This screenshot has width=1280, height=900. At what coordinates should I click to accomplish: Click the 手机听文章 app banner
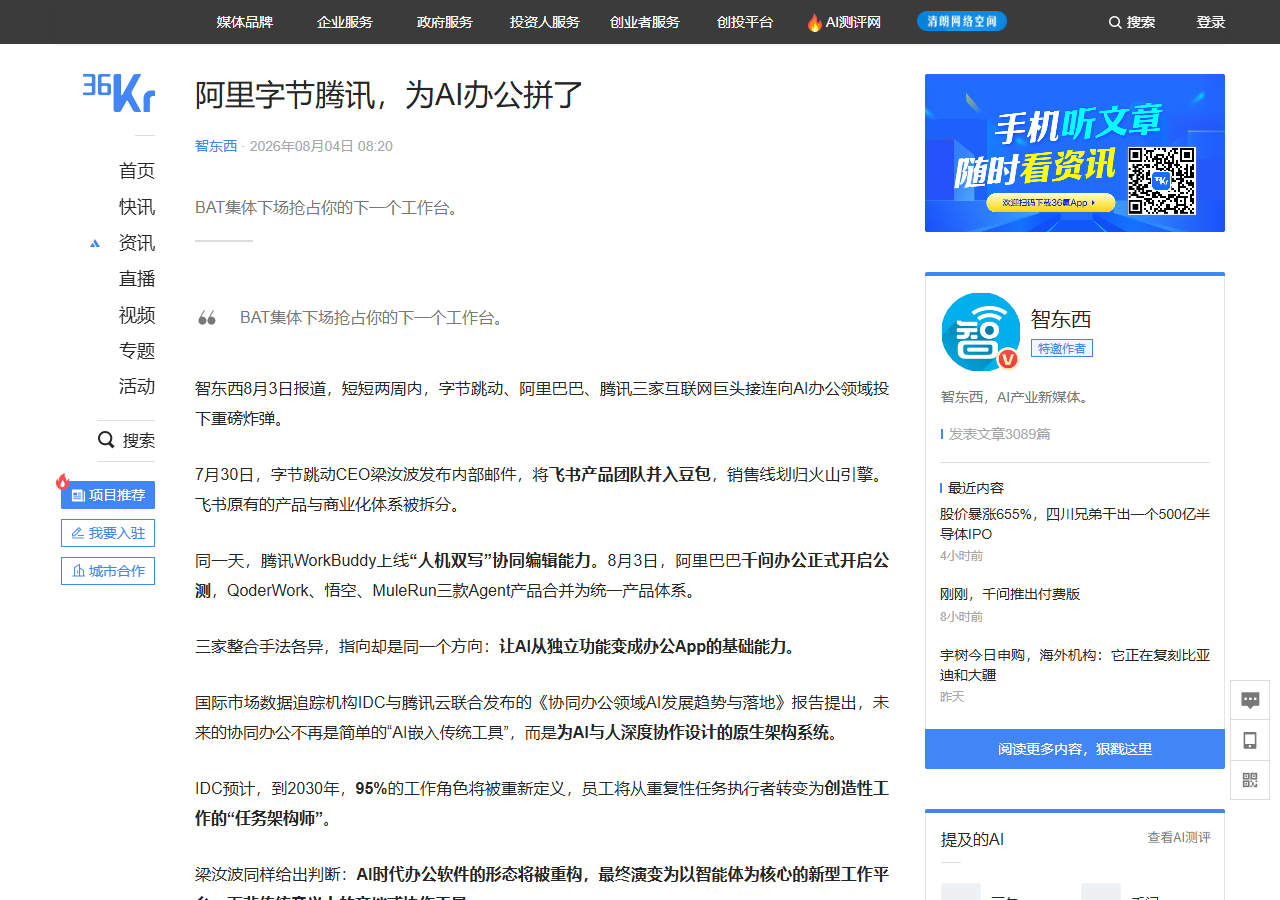(1075, 153)
